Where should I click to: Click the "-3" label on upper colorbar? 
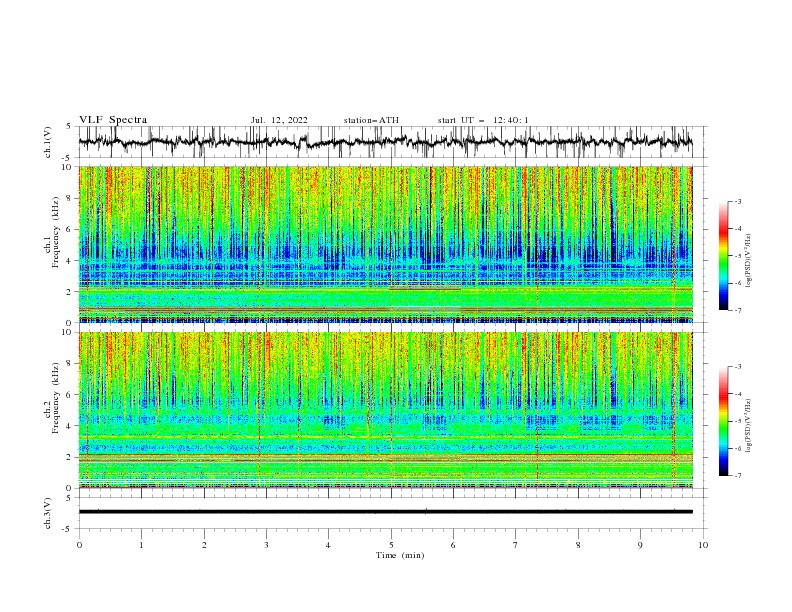(x=737, y=201)
